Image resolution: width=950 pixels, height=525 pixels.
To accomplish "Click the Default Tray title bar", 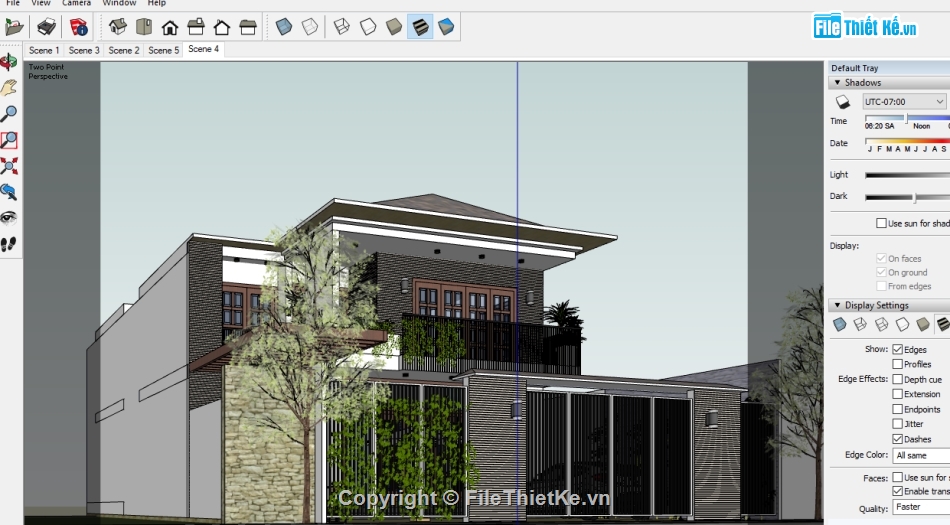I will tap(889, 68).
